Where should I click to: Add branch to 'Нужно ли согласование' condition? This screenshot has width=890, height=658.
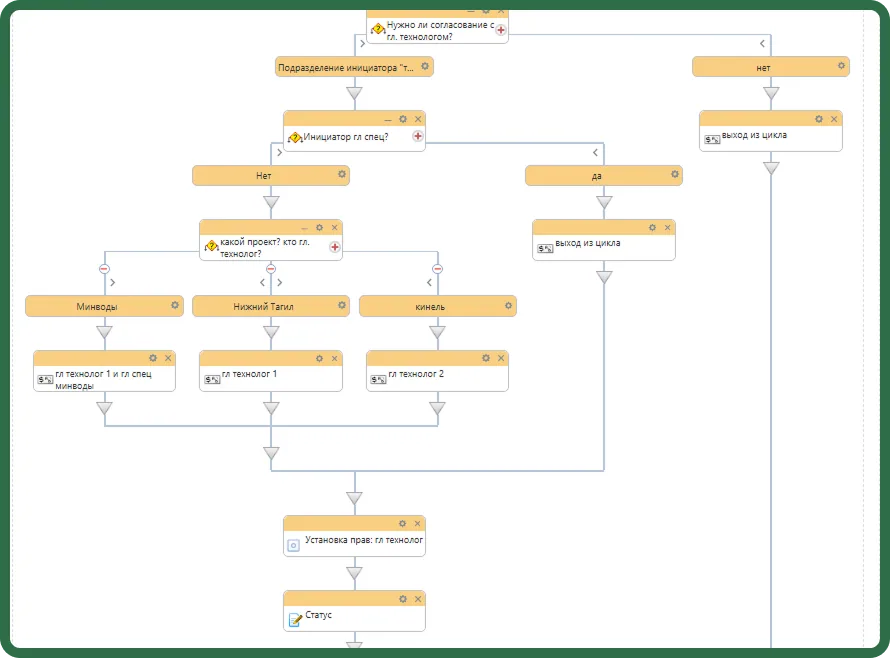[501, 30]
